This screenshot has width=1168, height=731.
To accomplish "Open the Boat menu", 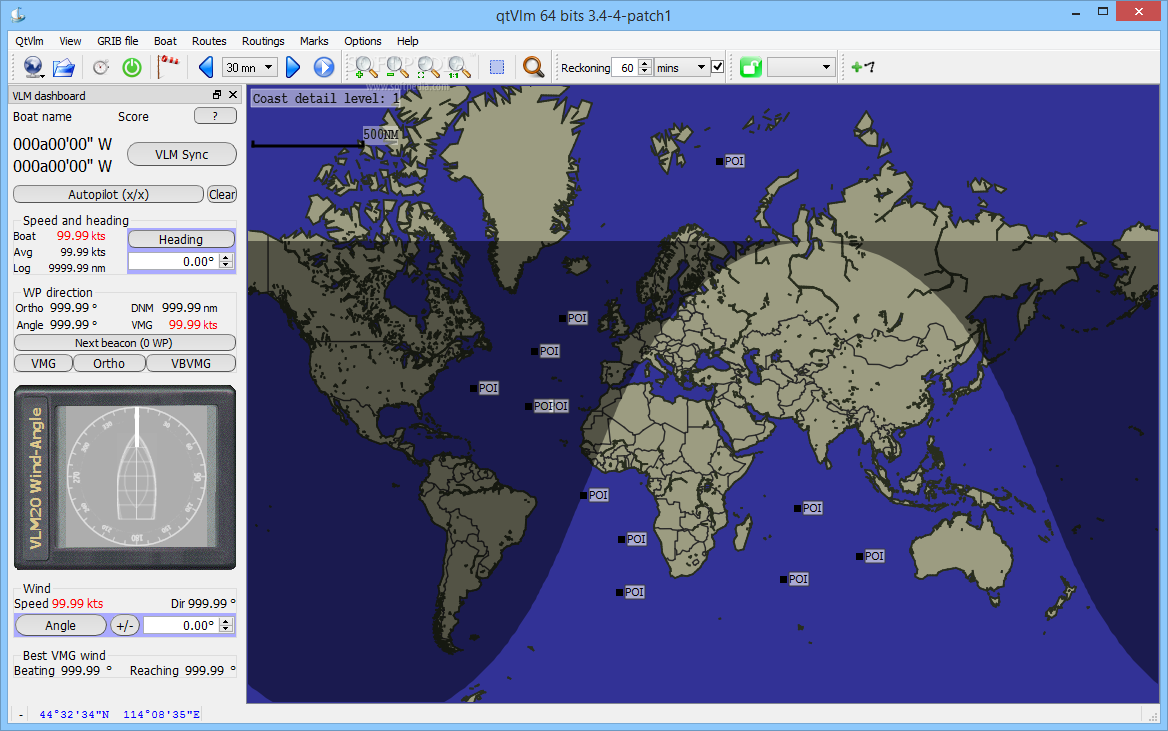I will (x=165, y=41).
